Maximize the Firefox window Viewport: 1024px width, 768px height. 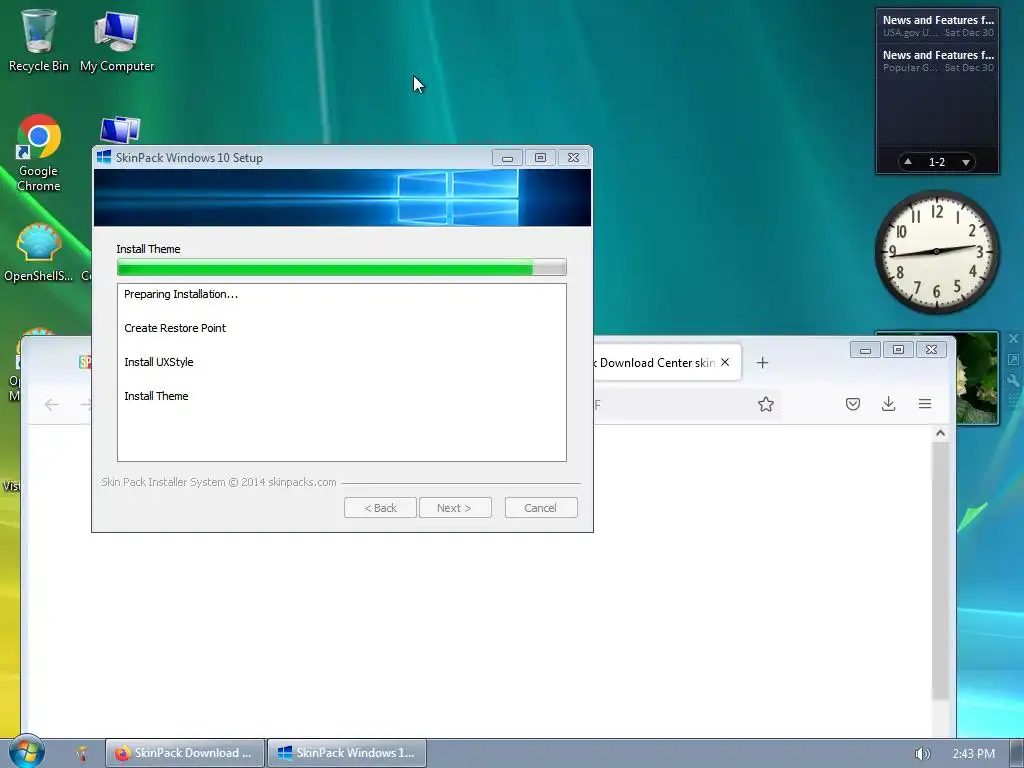[898, 349]
